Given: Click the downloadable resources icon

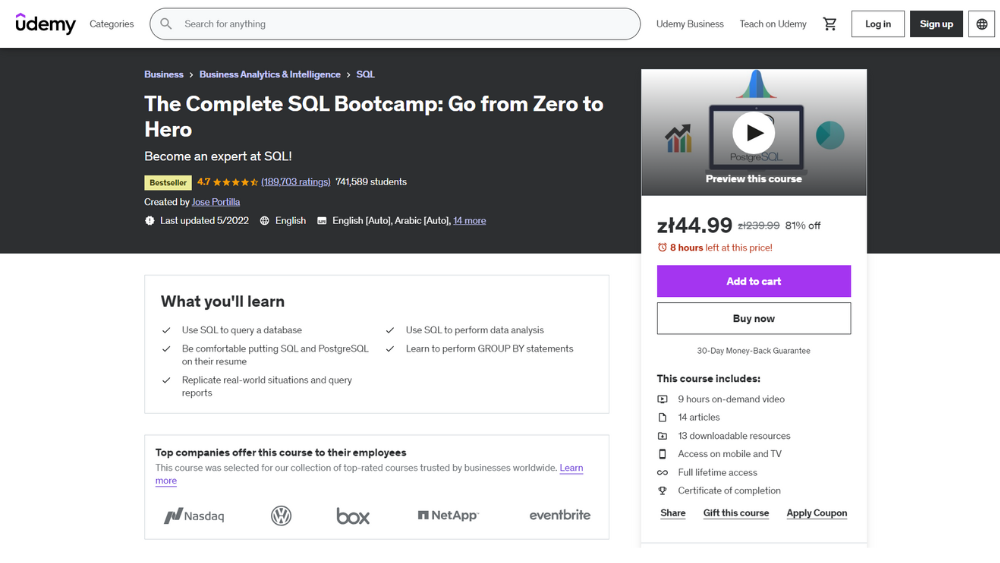Looking at the screenshot, I should coord(663,435).
